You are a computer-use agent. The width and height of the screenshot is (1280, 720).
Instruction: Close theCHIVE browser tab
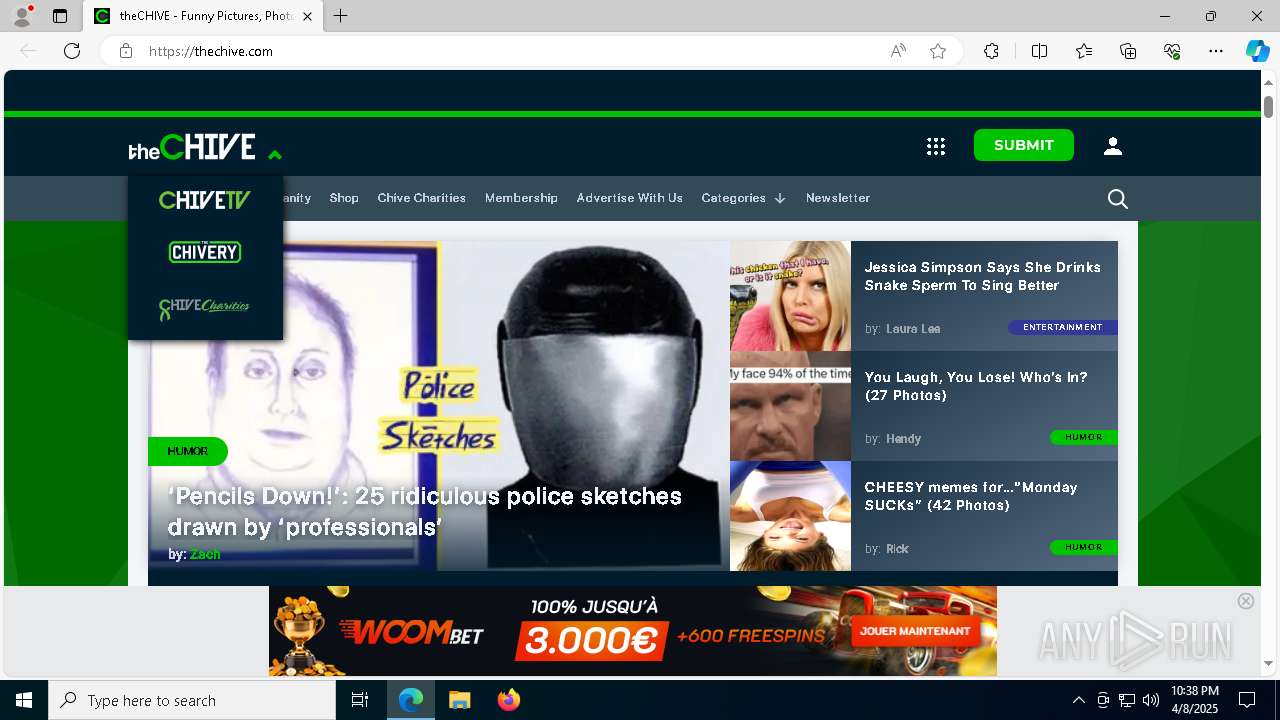point(307,16)
